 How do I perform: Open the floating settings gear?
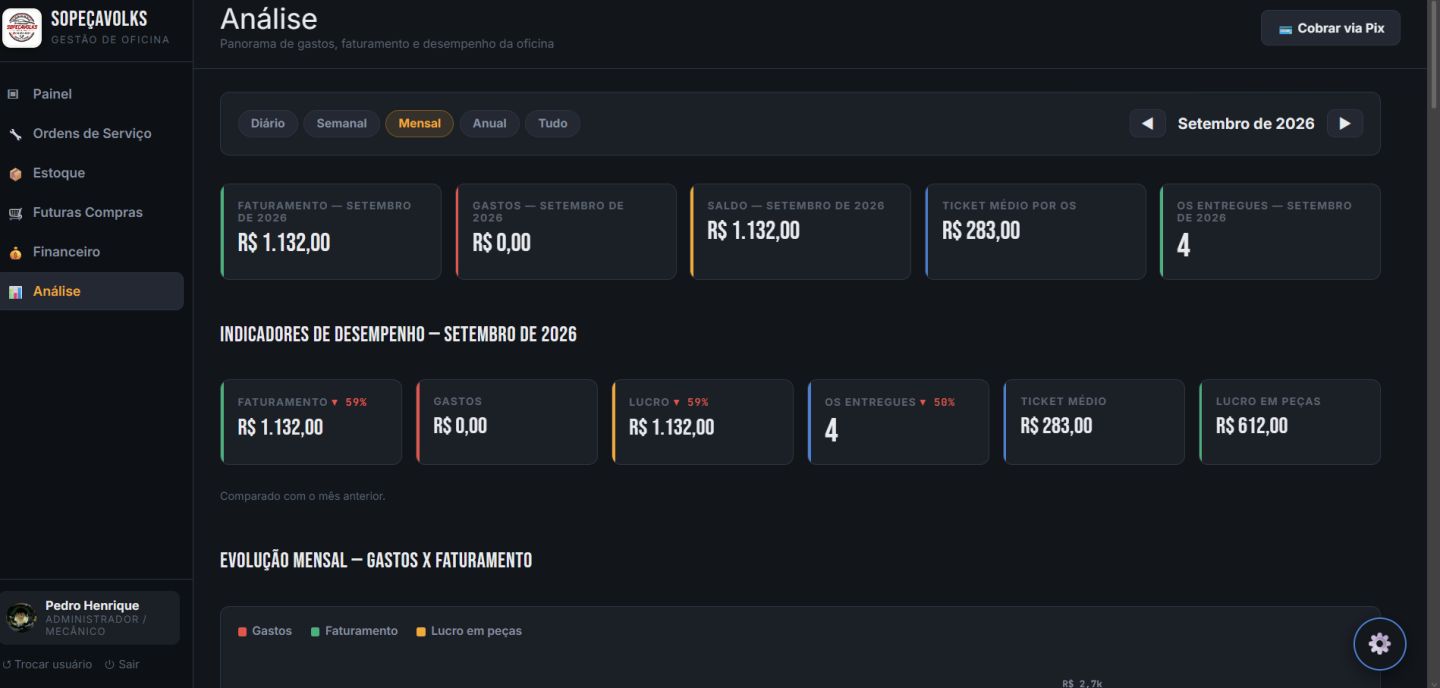[1380, 644]
